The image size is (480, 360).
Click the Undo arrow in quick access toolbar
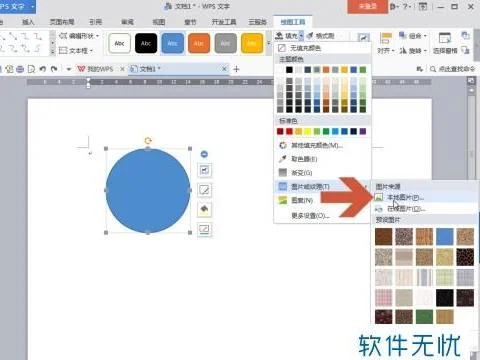43,69
